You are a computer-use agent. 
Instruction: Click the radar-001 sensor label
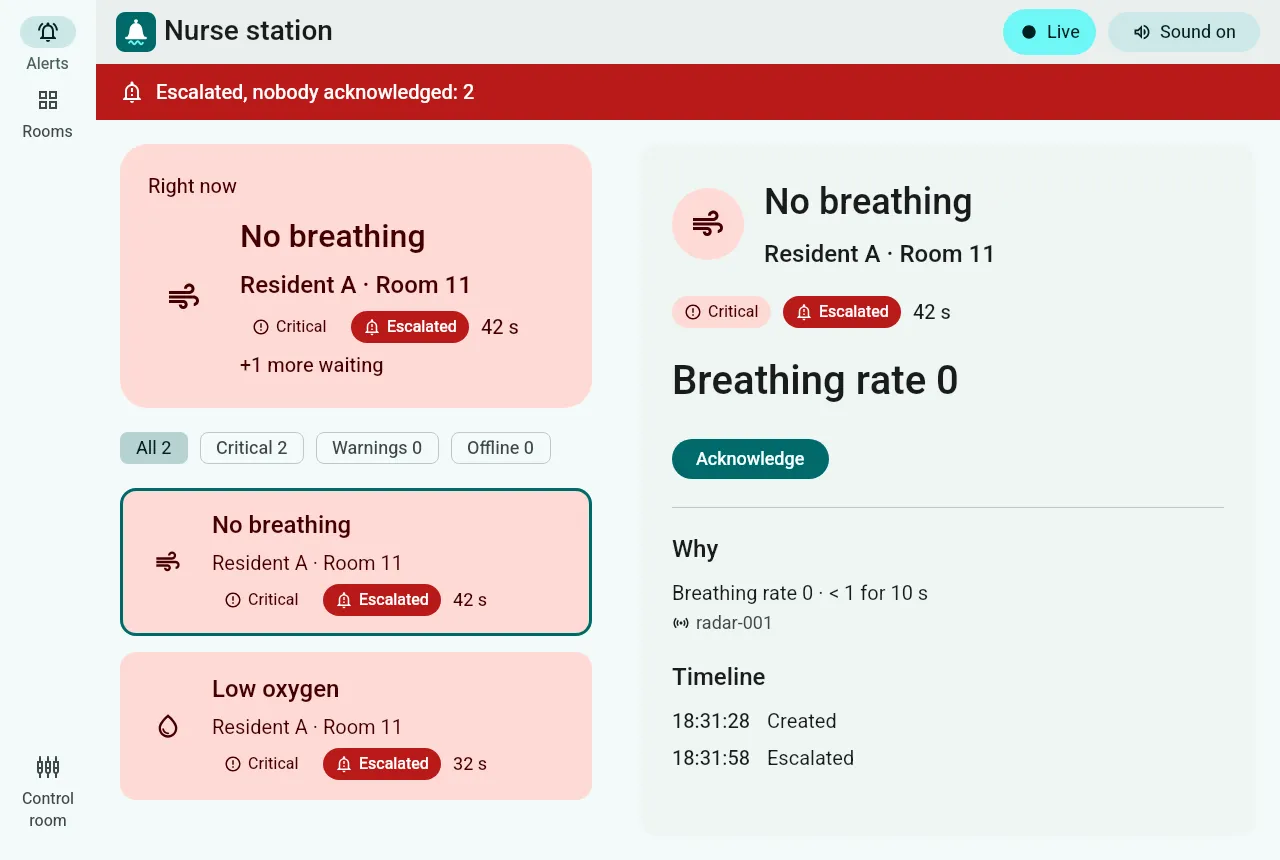[734, 623]
